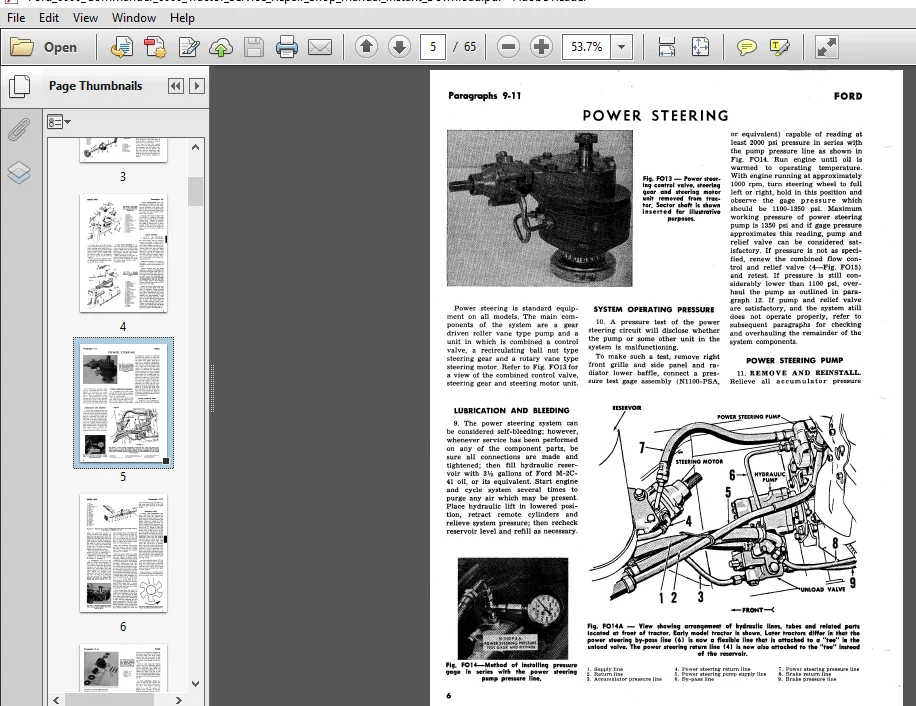
Task: Select the page 7 thumbnail
Action: pos(123,668)
